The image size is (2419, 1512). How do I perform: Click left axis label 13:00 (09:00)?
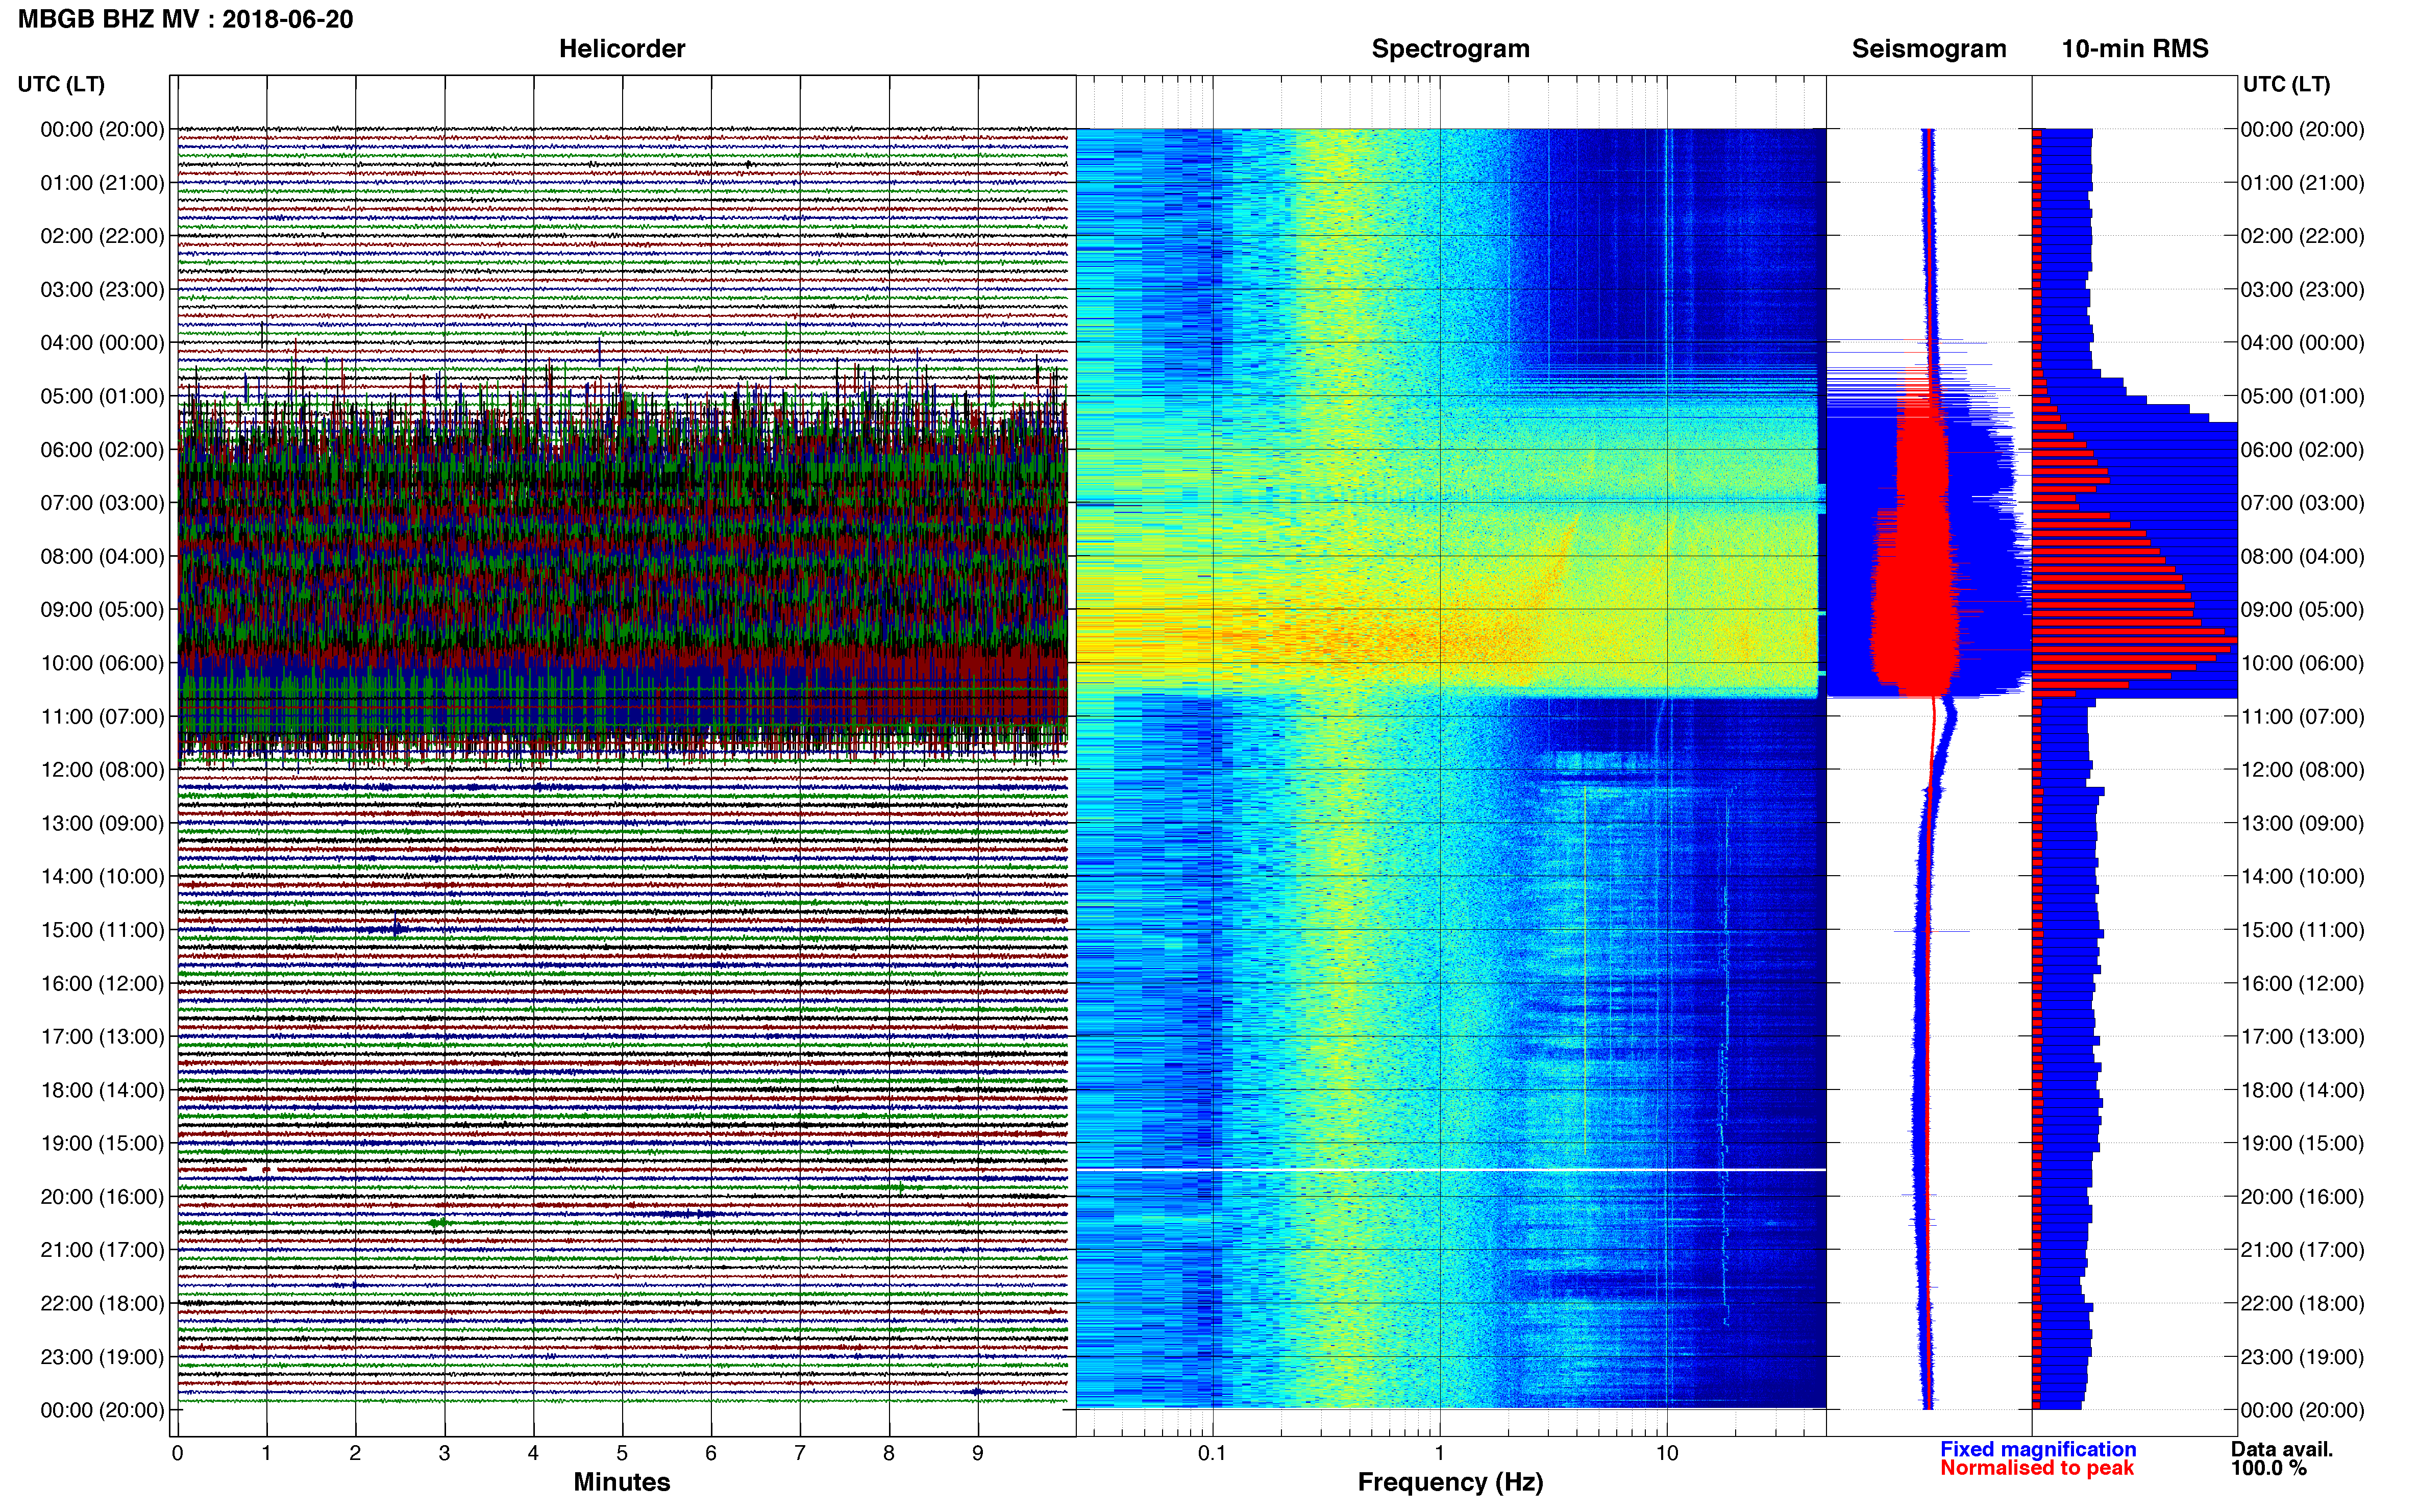tap(102, 823)
